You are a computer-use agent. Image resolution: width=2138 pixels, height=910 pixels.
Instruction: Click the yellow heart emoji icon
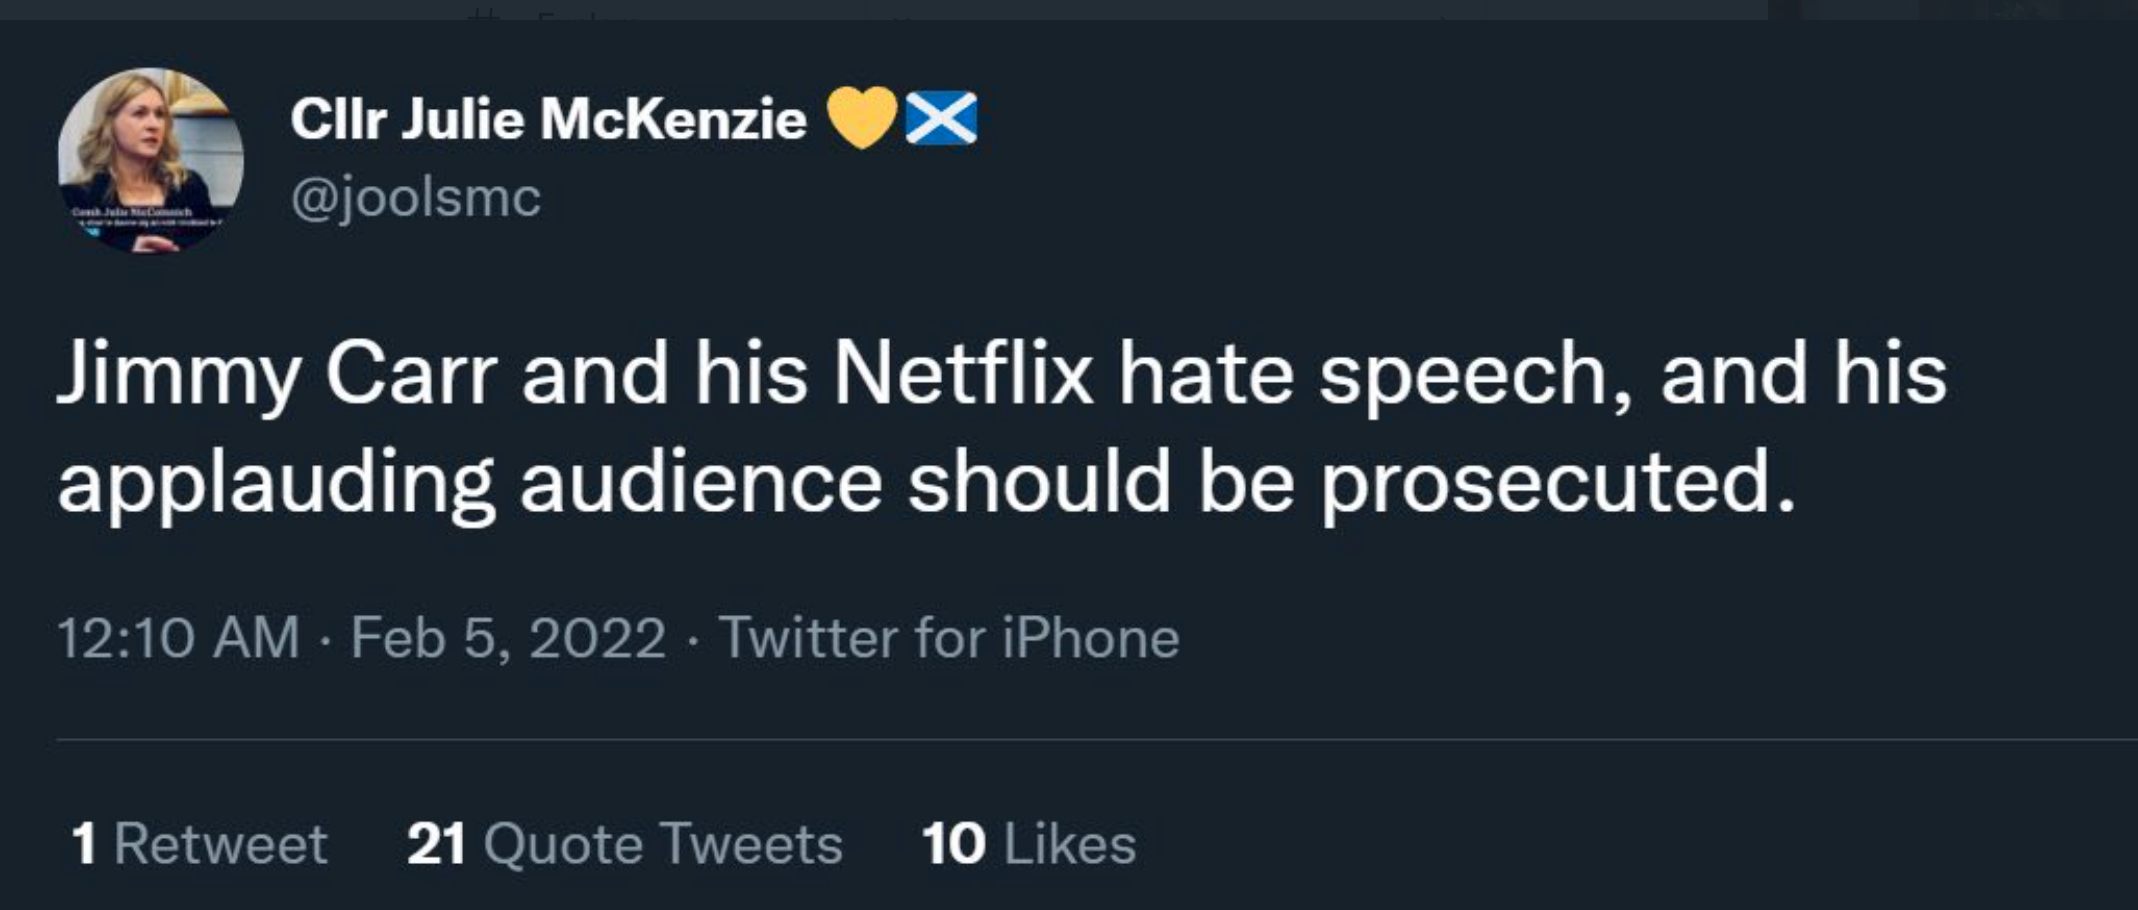862,118
